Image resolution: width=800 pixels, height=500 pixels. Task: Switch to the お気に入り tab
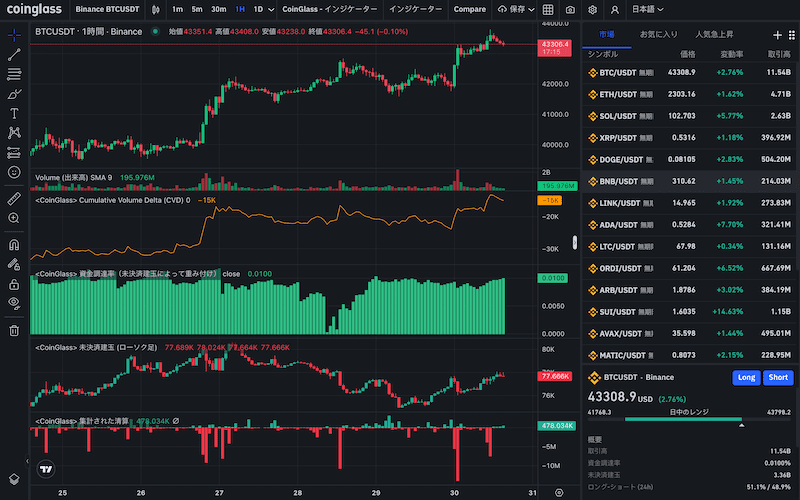[659, 34]
